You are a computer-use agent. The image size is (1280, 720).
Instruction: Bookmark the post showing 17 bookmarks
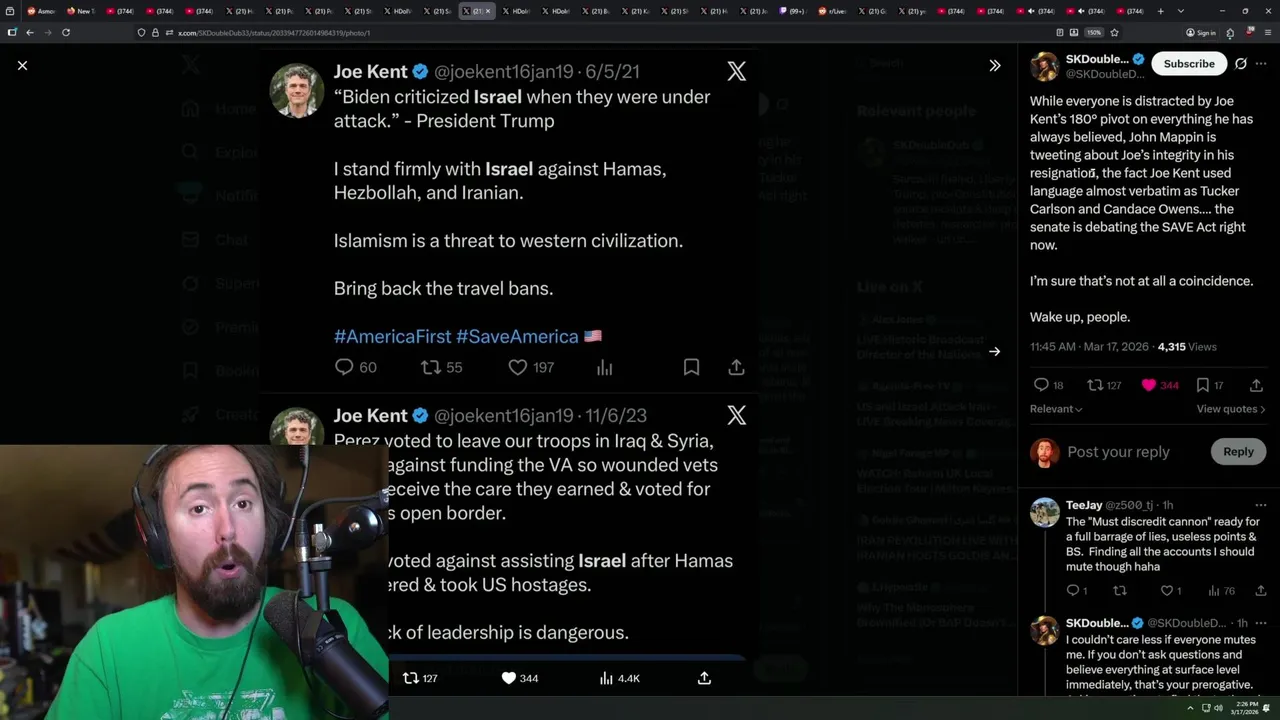1203,385
